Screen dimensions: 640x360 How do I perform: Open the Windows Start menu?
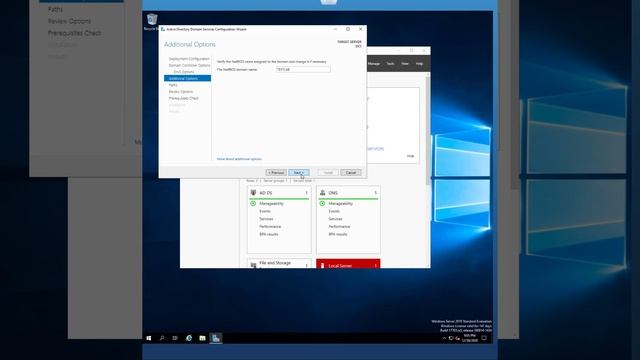[149, 338]
